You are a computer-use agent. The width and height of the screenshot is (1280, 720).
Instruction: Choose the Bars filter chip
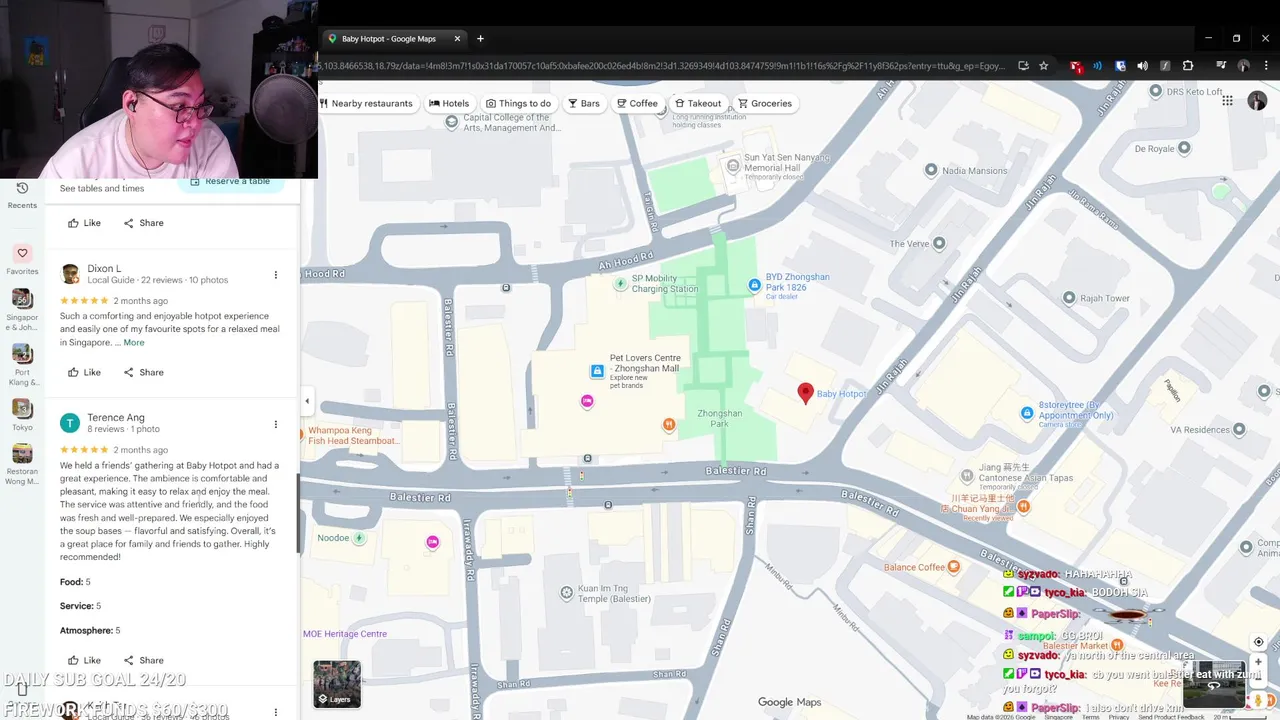tap(584, 103)
